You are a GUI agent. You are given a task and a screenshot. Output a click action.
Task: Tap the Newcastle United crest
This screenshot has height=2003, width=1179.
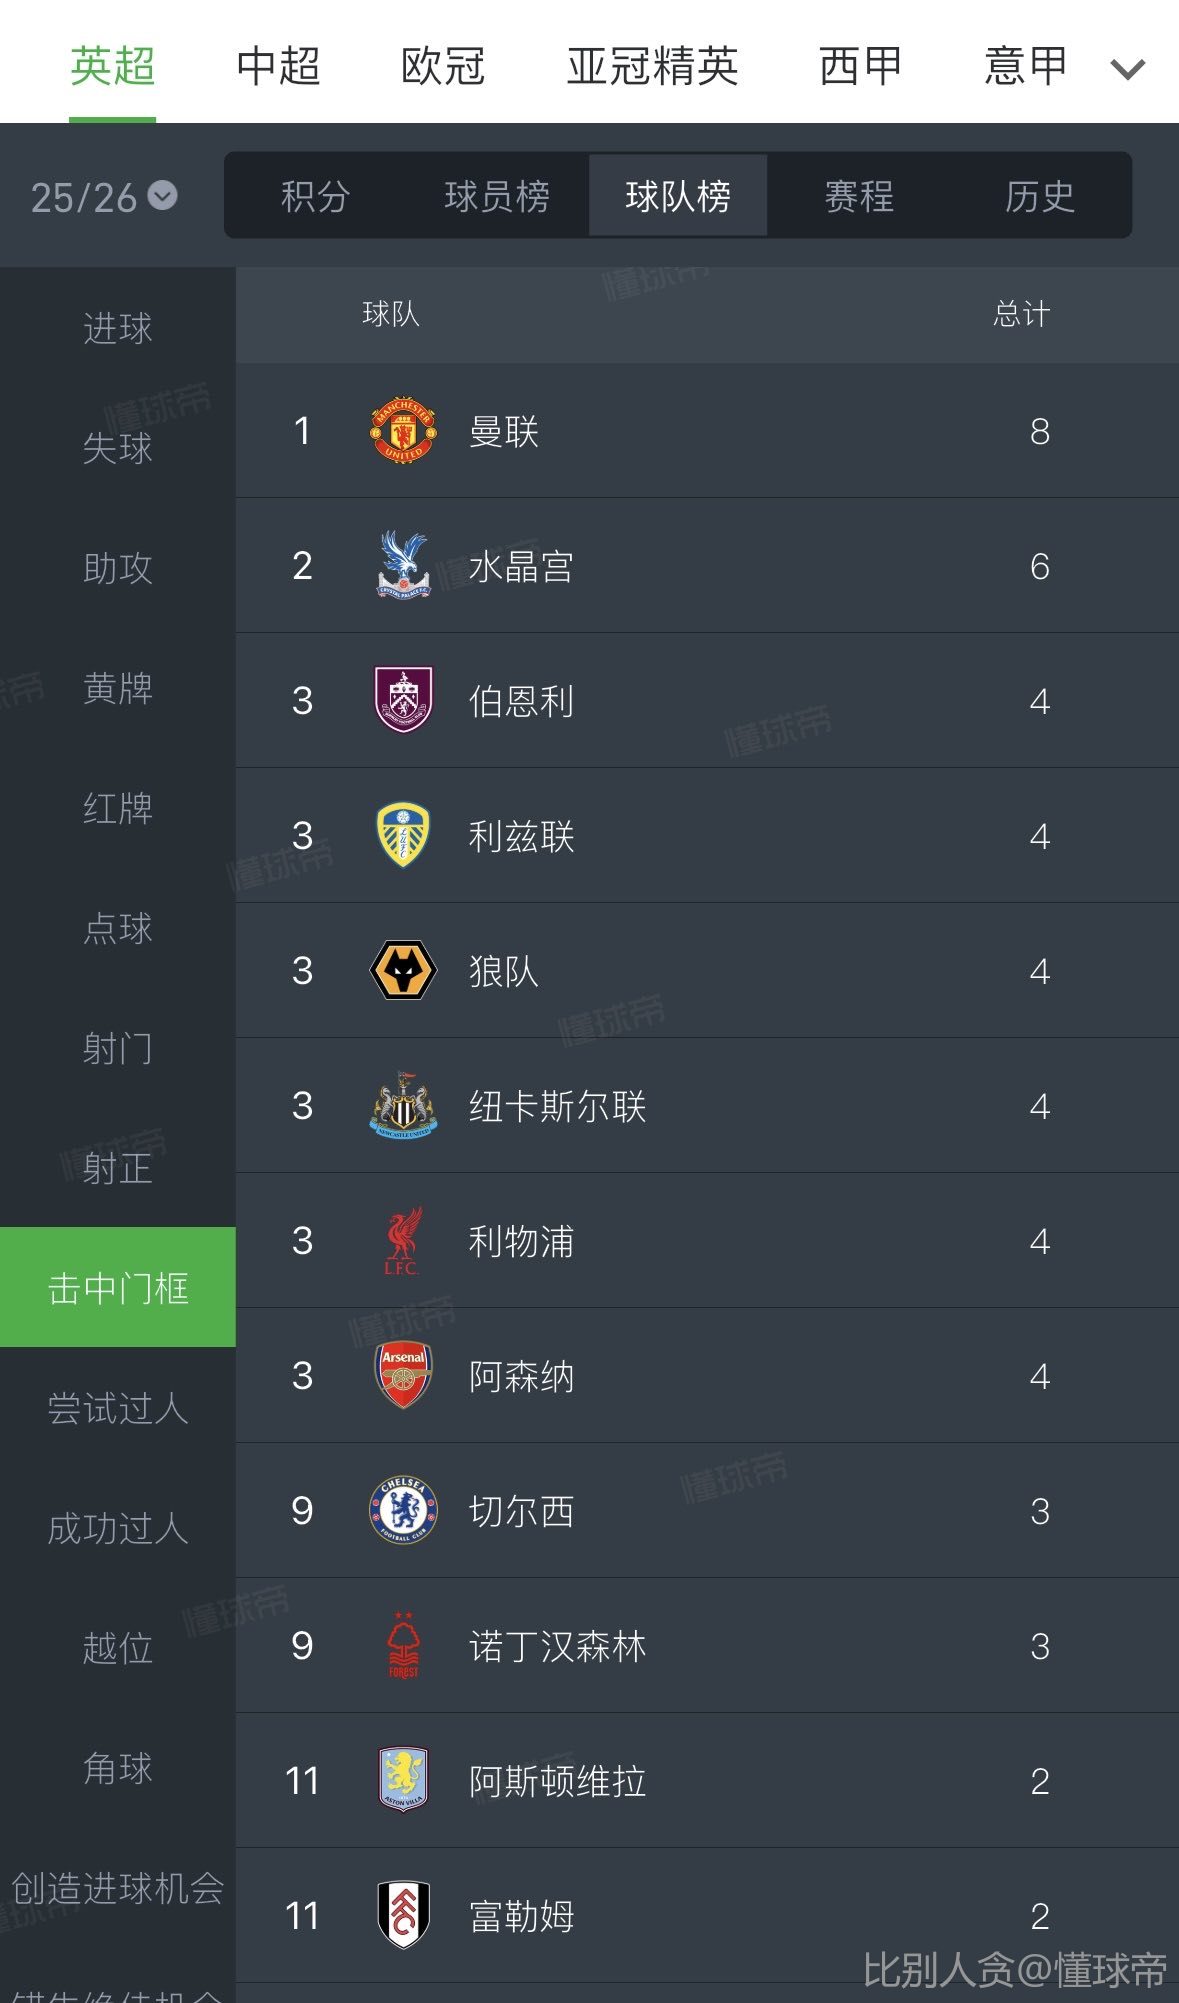pyautogui.click(x=403, y=1105)
